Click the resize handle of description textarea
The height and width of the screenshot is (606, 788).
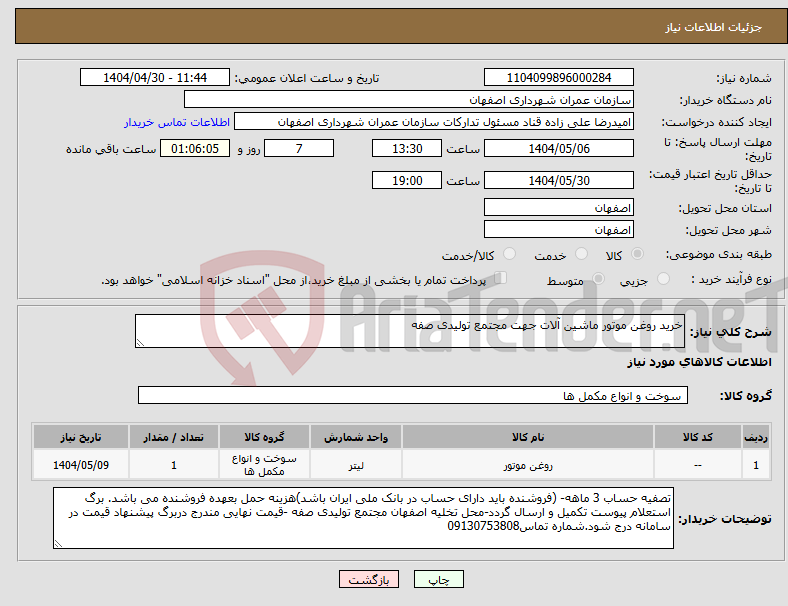[x=140, y=343]
